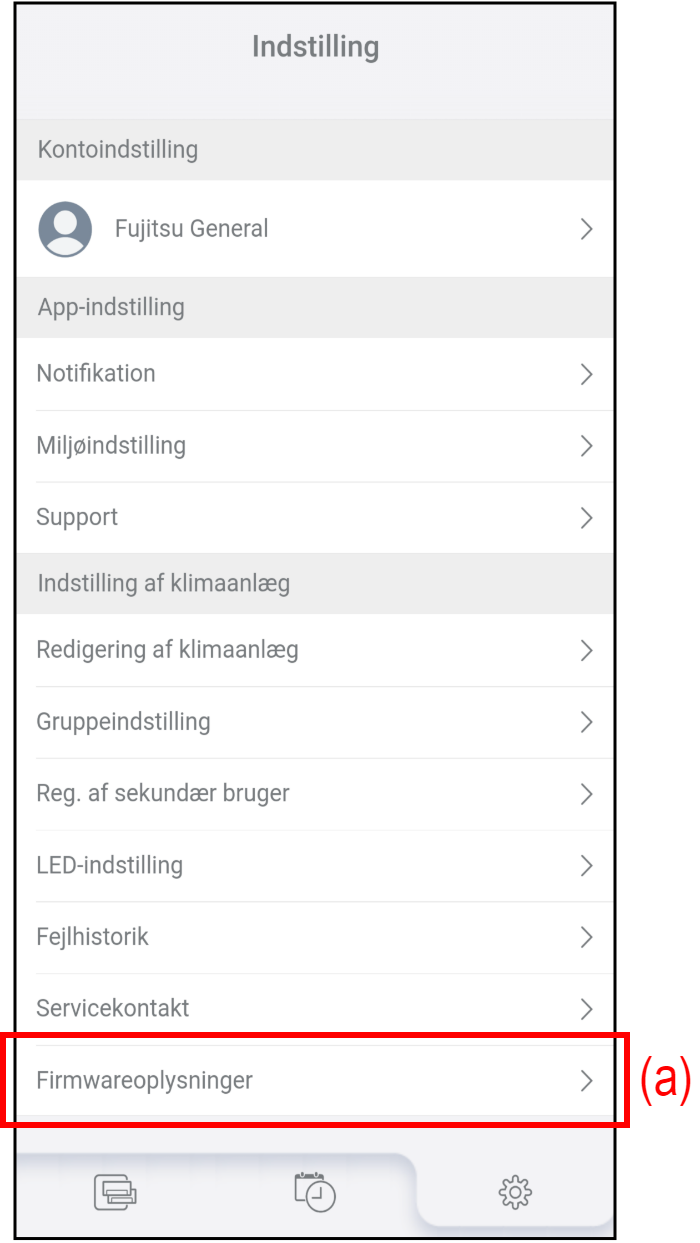Select the settings gear tab icon
Image resolution: width=700 pixels, height=1243 pixels.
pos(515,1191)
